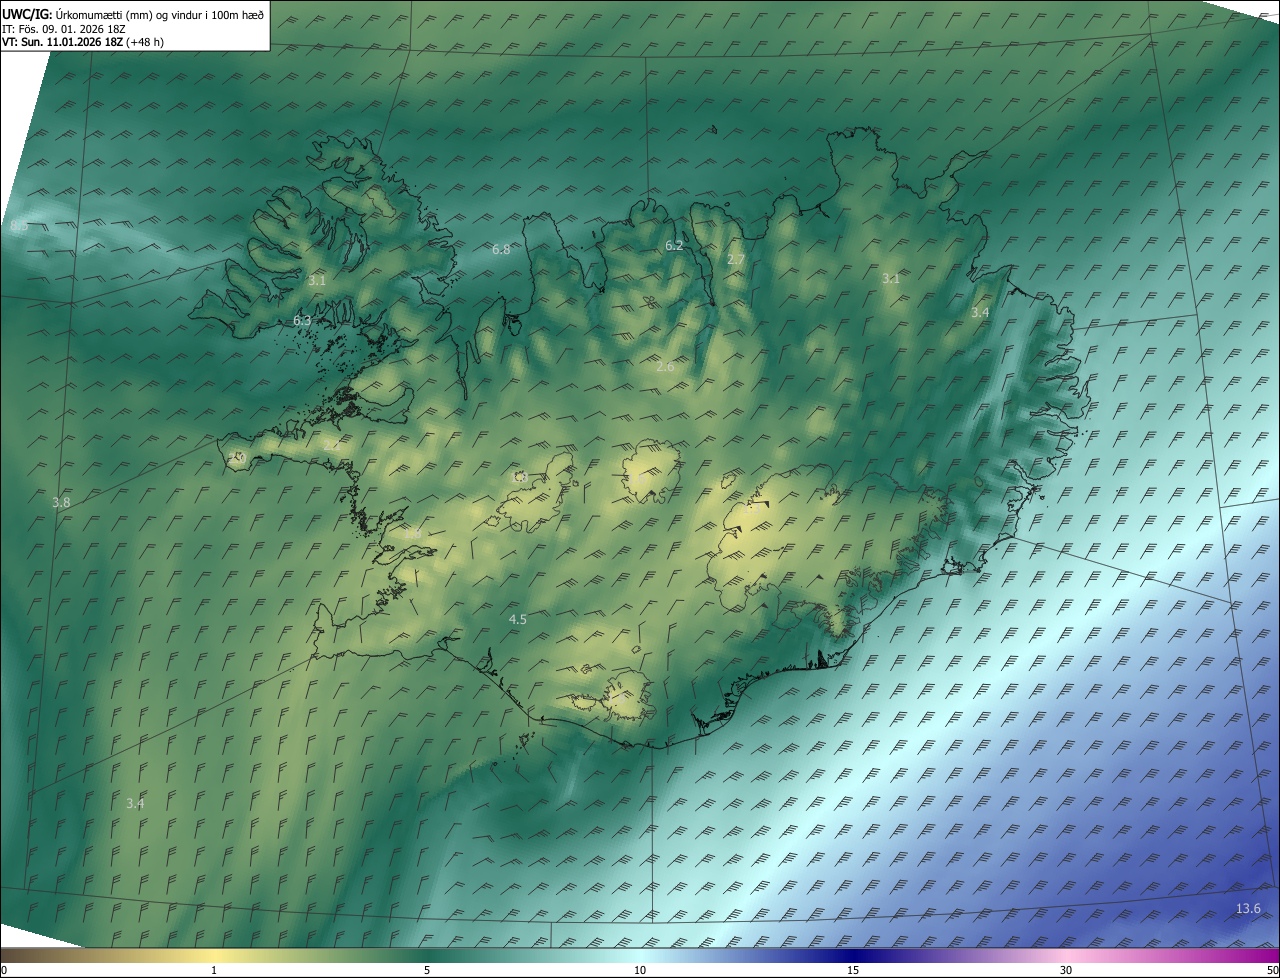Click the color scale tick label 30

click(x=1066, y=970)
